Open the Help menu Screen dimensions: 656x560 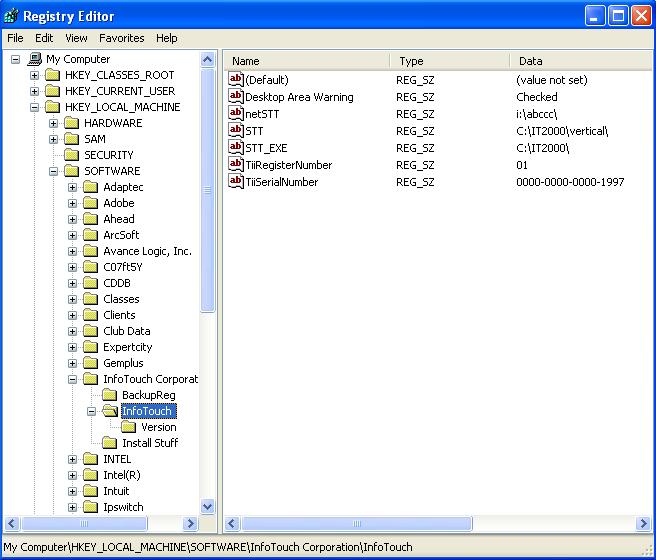click(167, 38)
